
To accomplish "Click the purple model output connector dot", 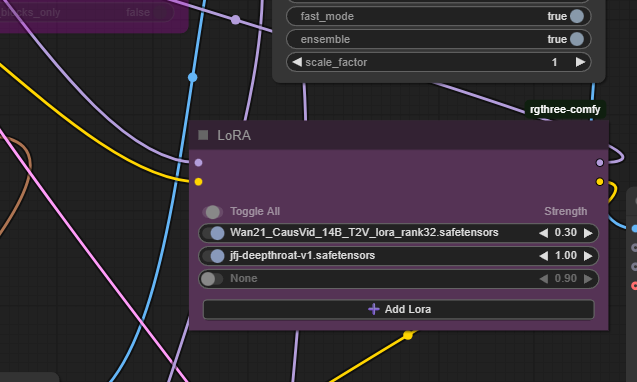I will click(x=600, y=163).
